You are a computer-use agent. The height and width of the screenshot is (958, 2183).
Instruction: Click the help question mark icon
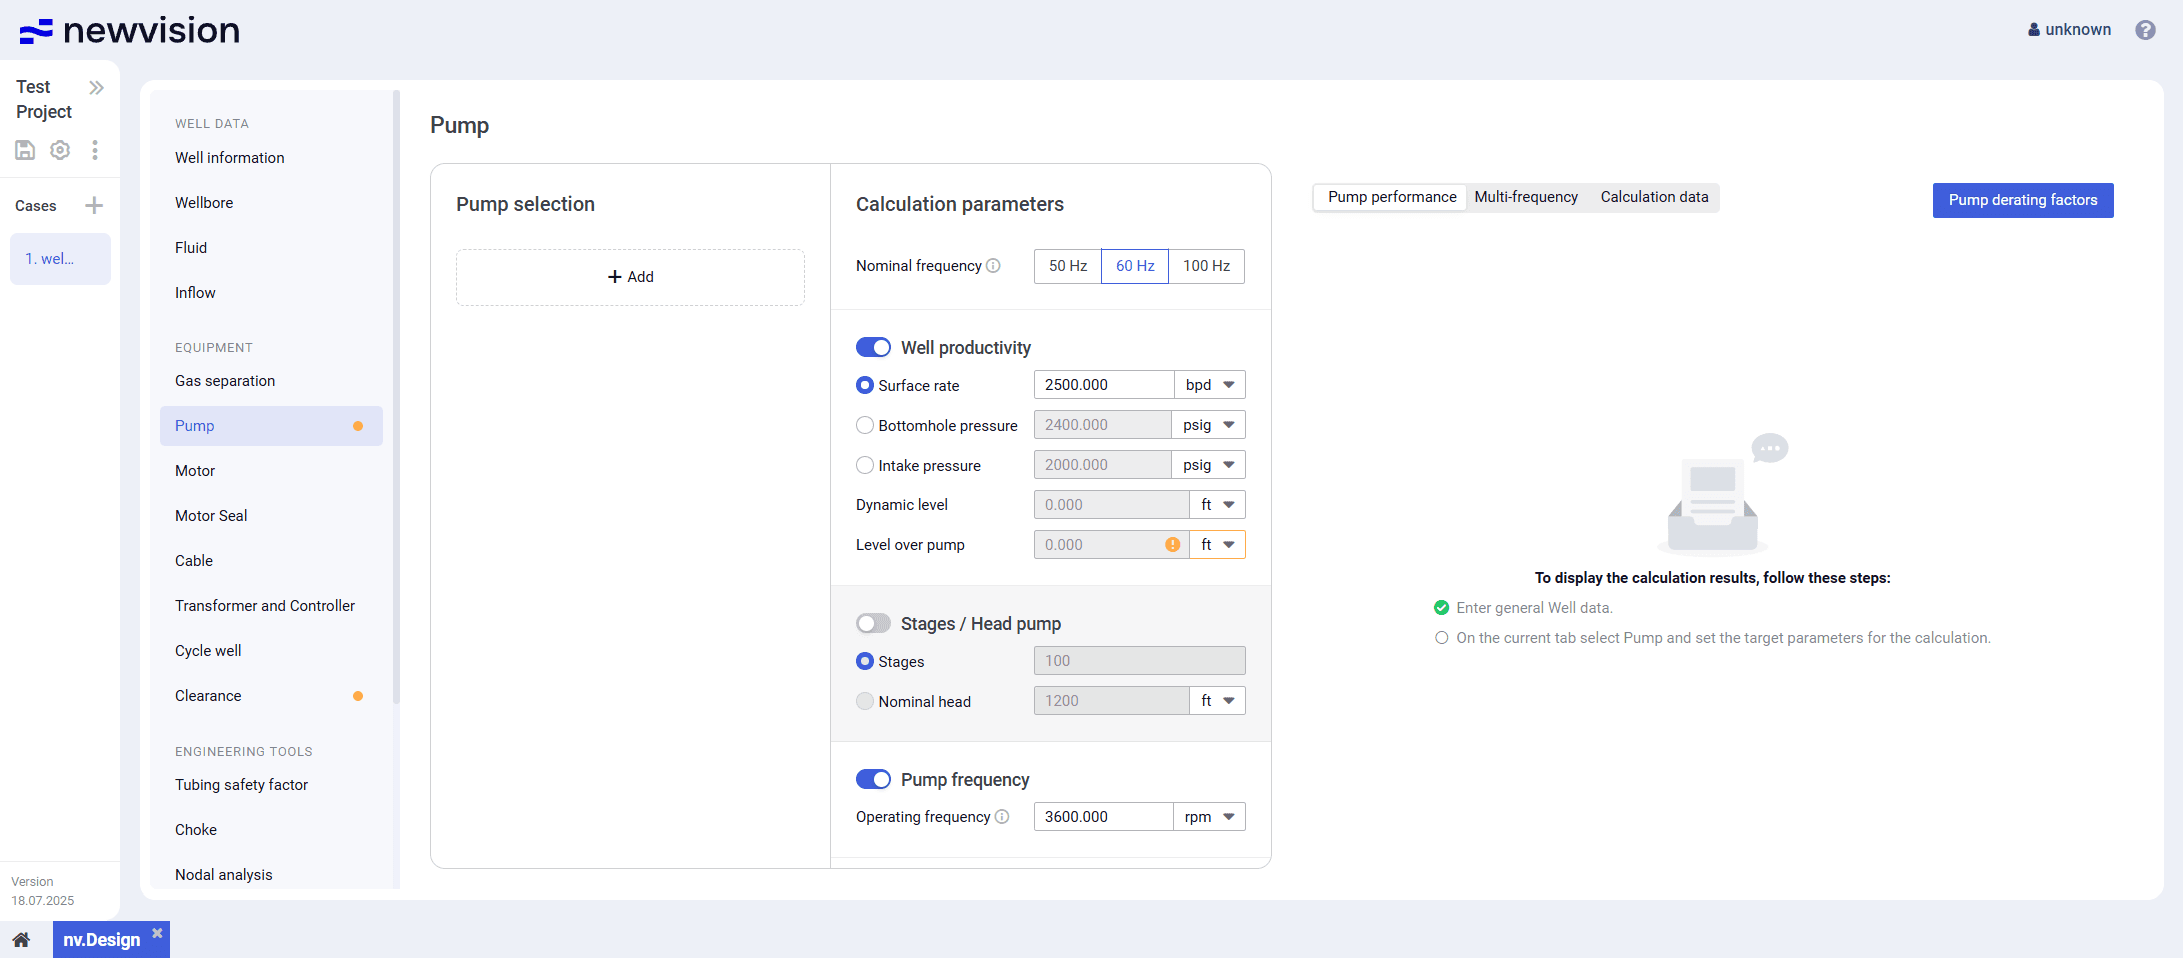(x=2145, y=30)
